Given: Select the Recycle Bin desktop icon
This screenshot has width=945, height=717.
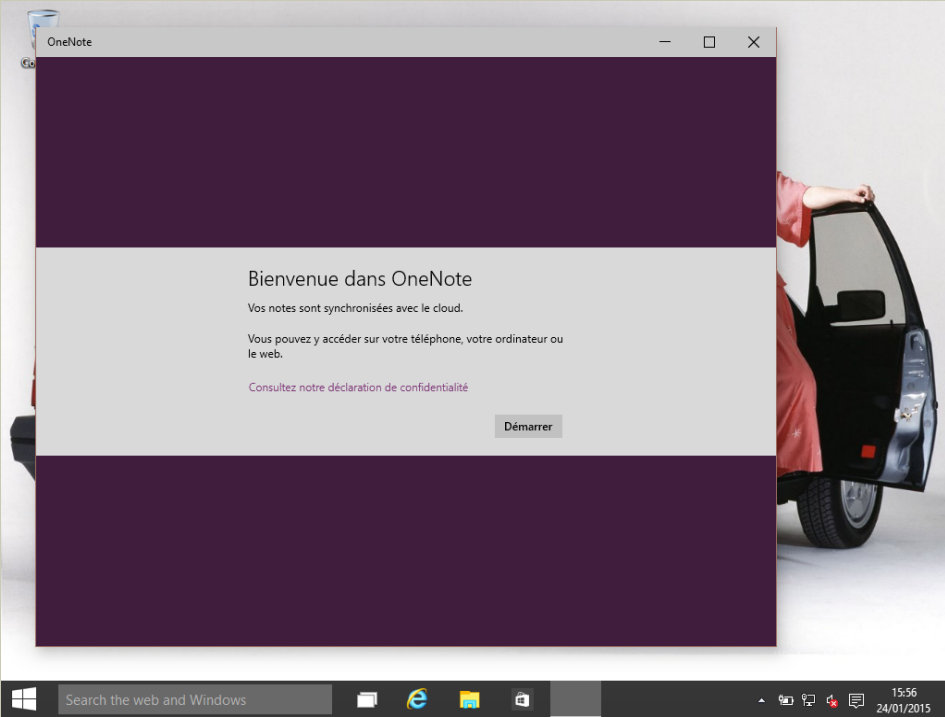Looking at the screenshot, I should (x=42, y=30).
